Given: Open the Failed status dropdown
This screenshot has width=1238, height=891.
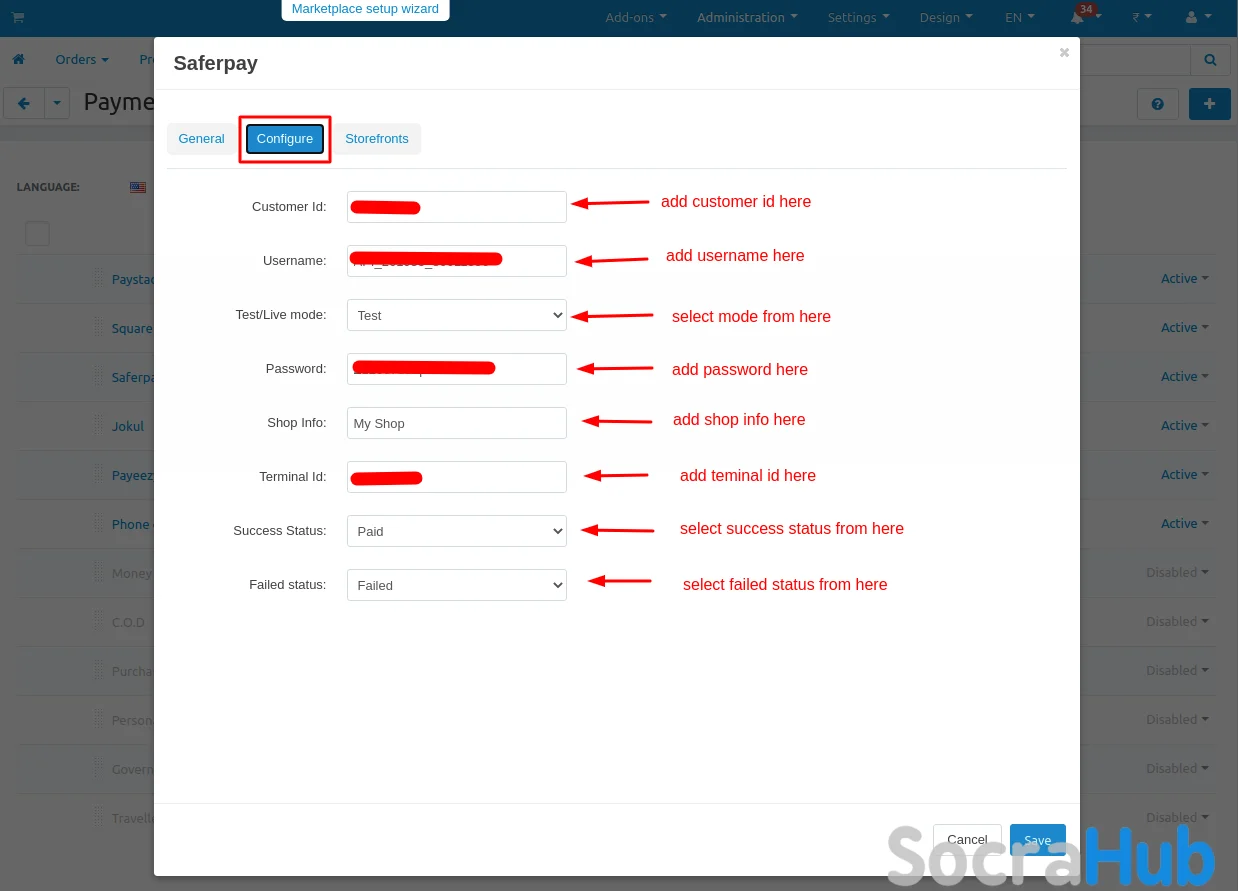Looking at the screenshot, I should click(x=456, y=585).
